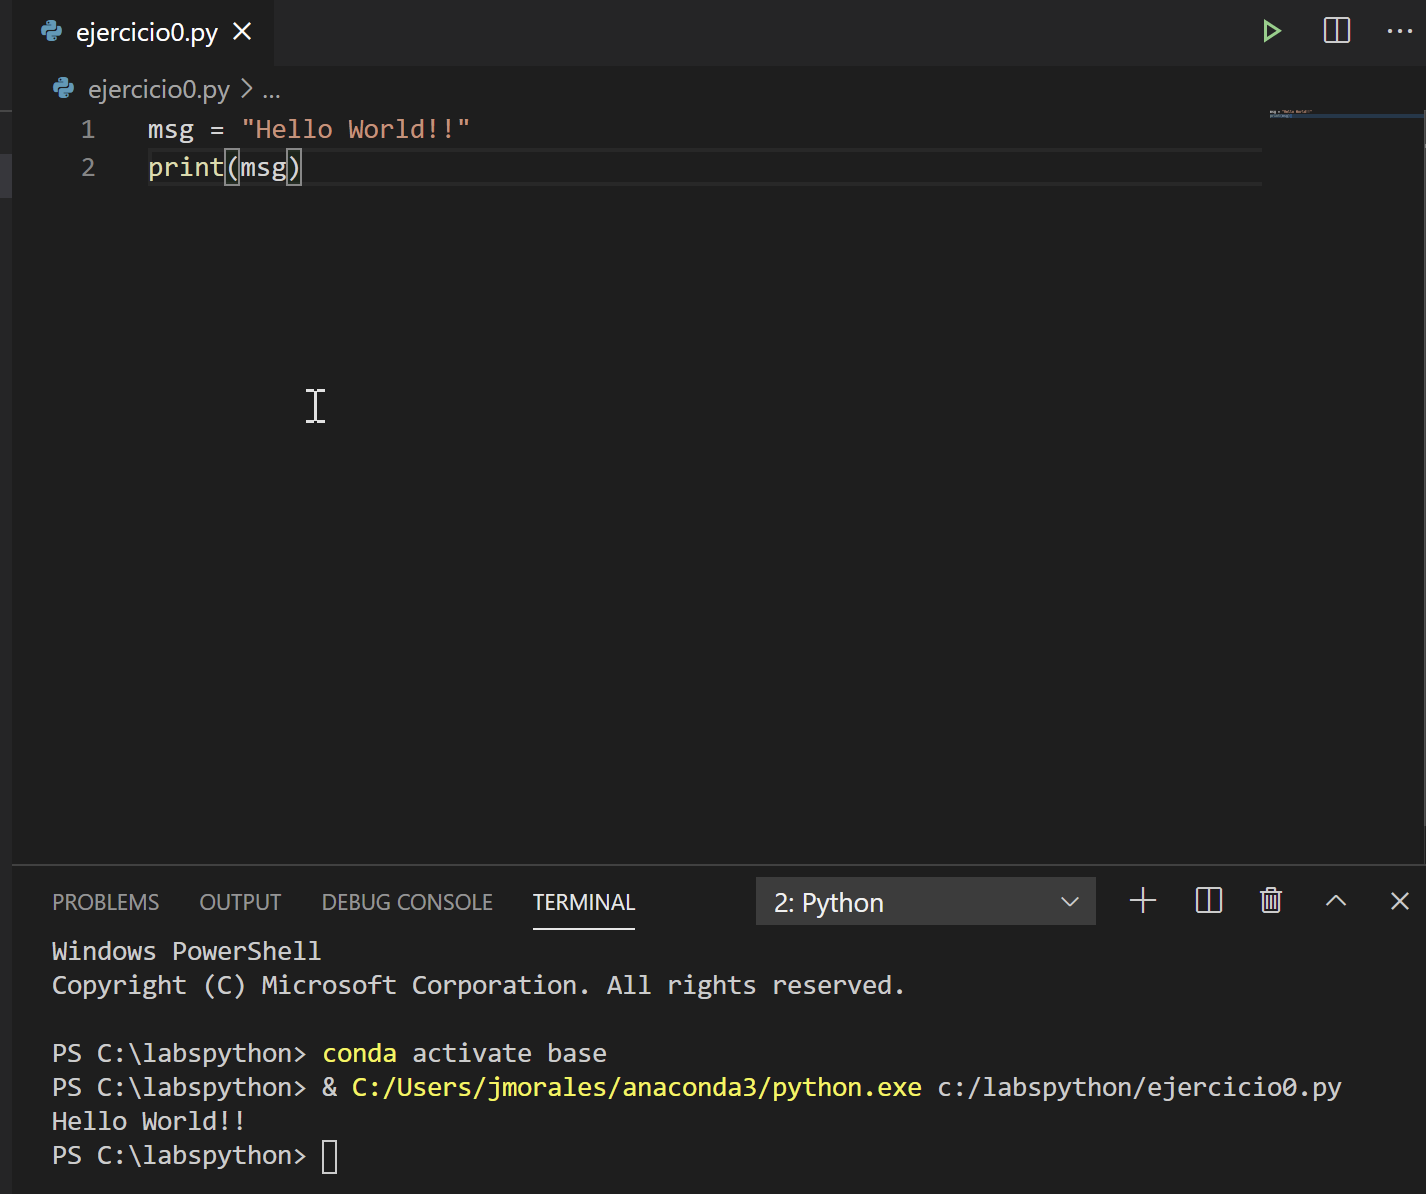Open the breadcrumb chevron after ejercicio0.py
Screen dimensions: 1426x1194
pyautogui.click(x=246, y=89)
